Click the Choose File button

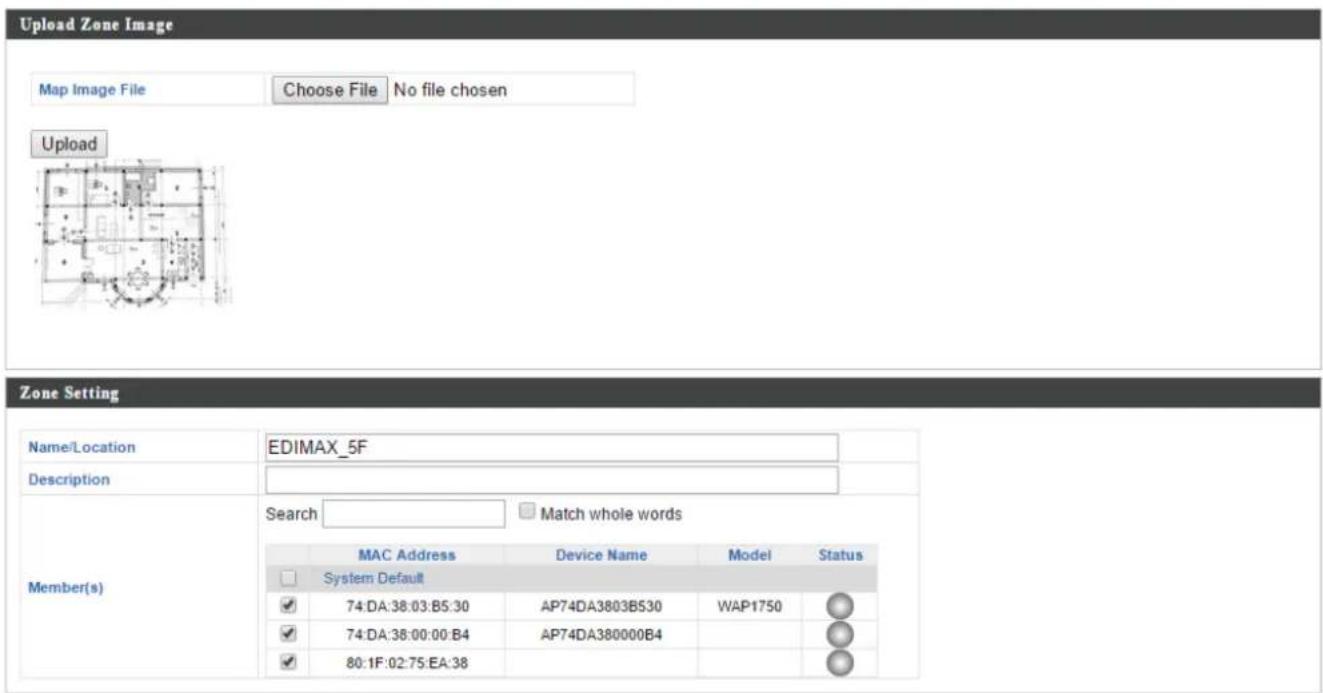pyautogui.click(x=329, y=90)
